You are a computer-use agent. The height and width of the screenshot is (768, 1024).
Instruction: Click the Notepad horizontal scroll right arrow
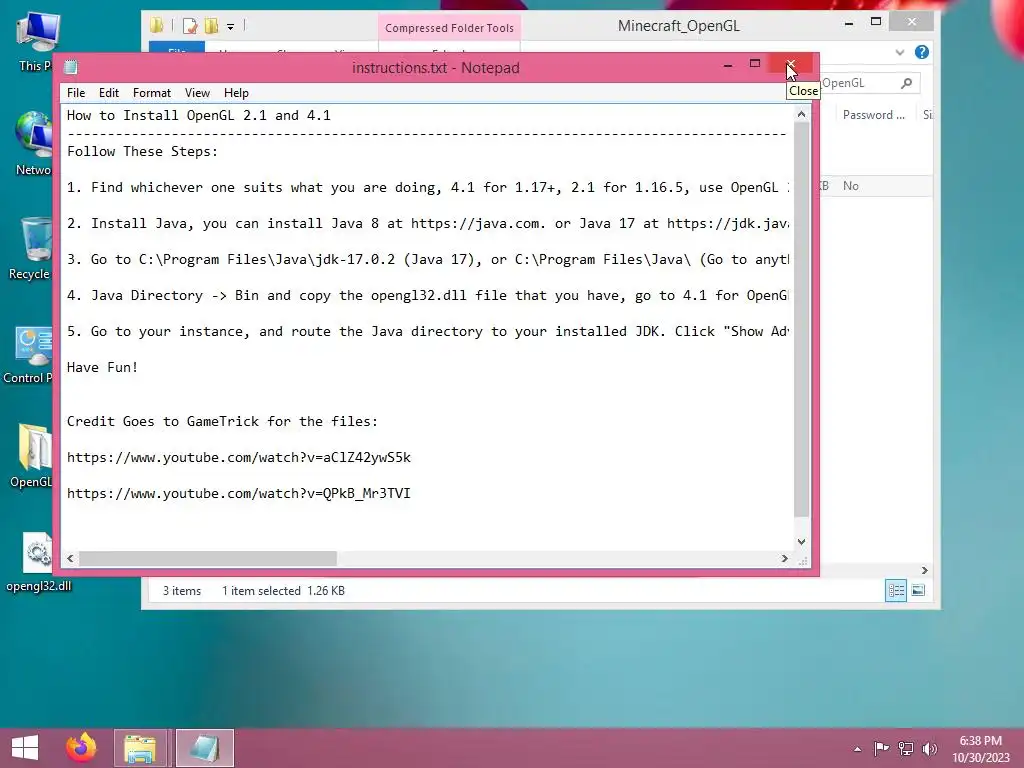point(784,558)
